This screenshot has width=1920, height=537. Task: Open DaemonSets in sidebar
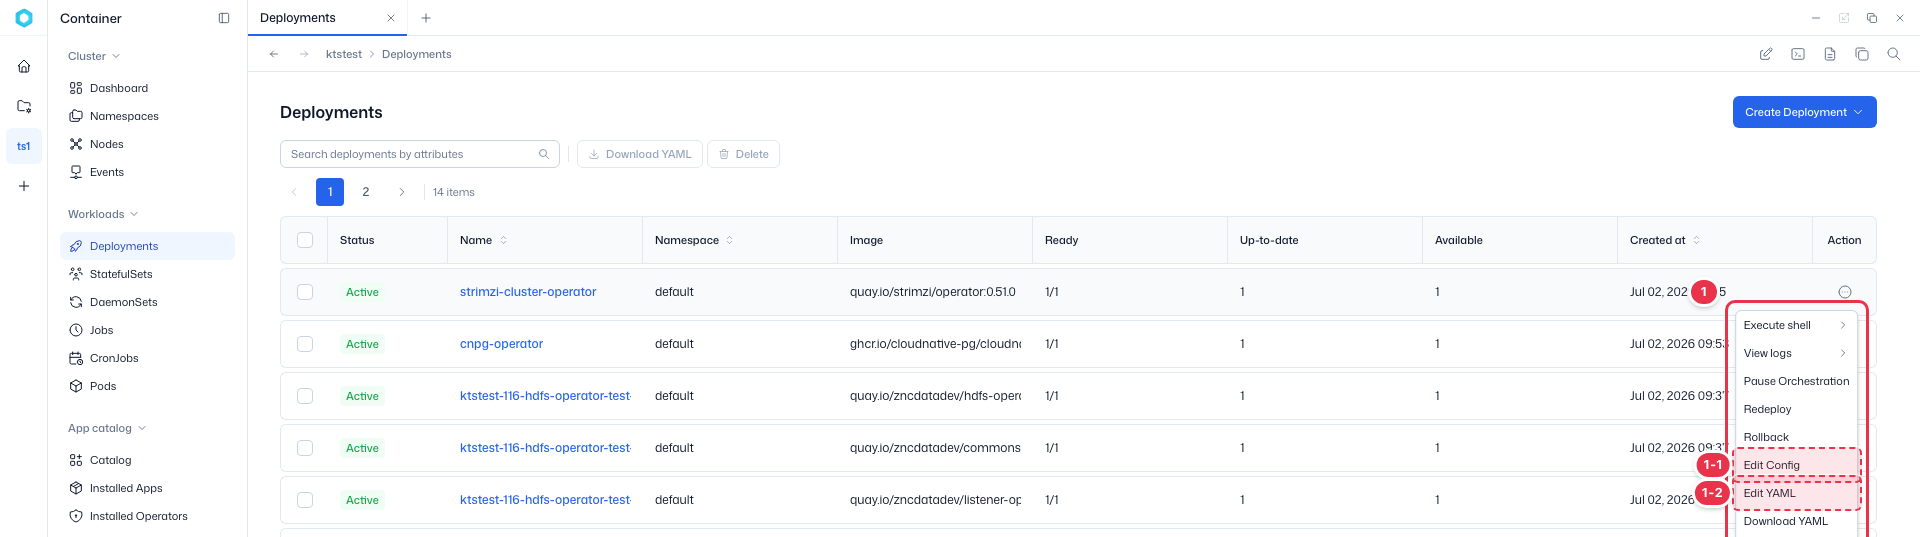pyautogui.click(x=147, y=302)
